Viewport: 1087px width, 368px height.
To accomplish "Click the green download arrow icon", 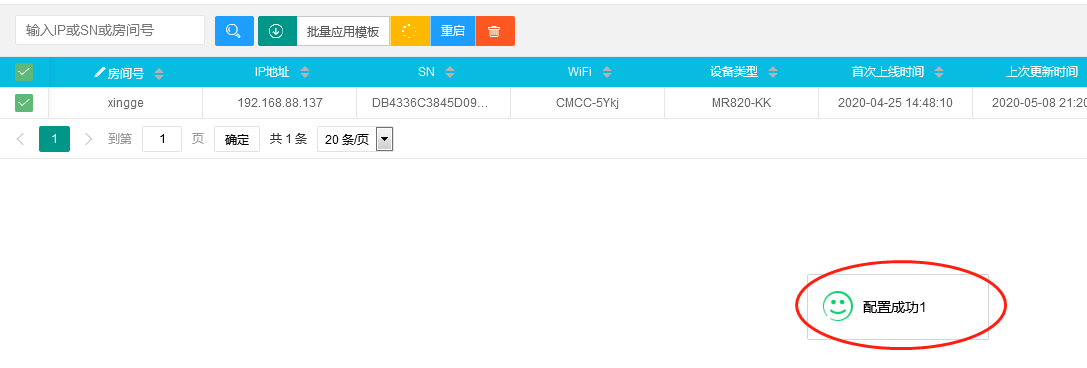I will [277, 31].
